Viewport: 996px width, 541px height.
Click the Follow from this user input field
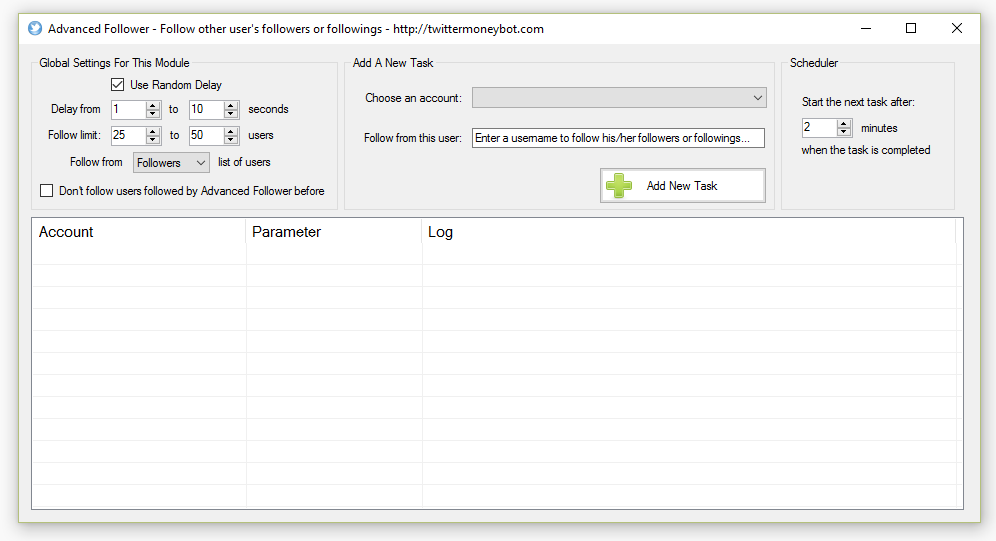(x=618, y=138)
